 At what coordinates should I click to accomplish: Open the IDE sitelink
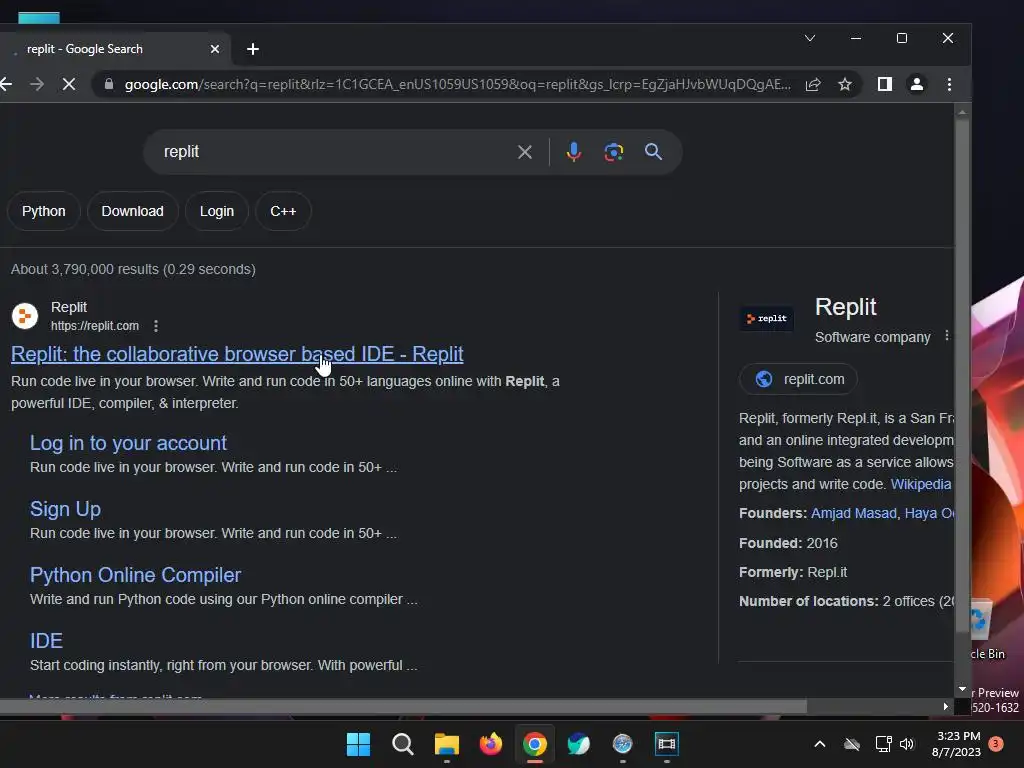tap(46, 641)
